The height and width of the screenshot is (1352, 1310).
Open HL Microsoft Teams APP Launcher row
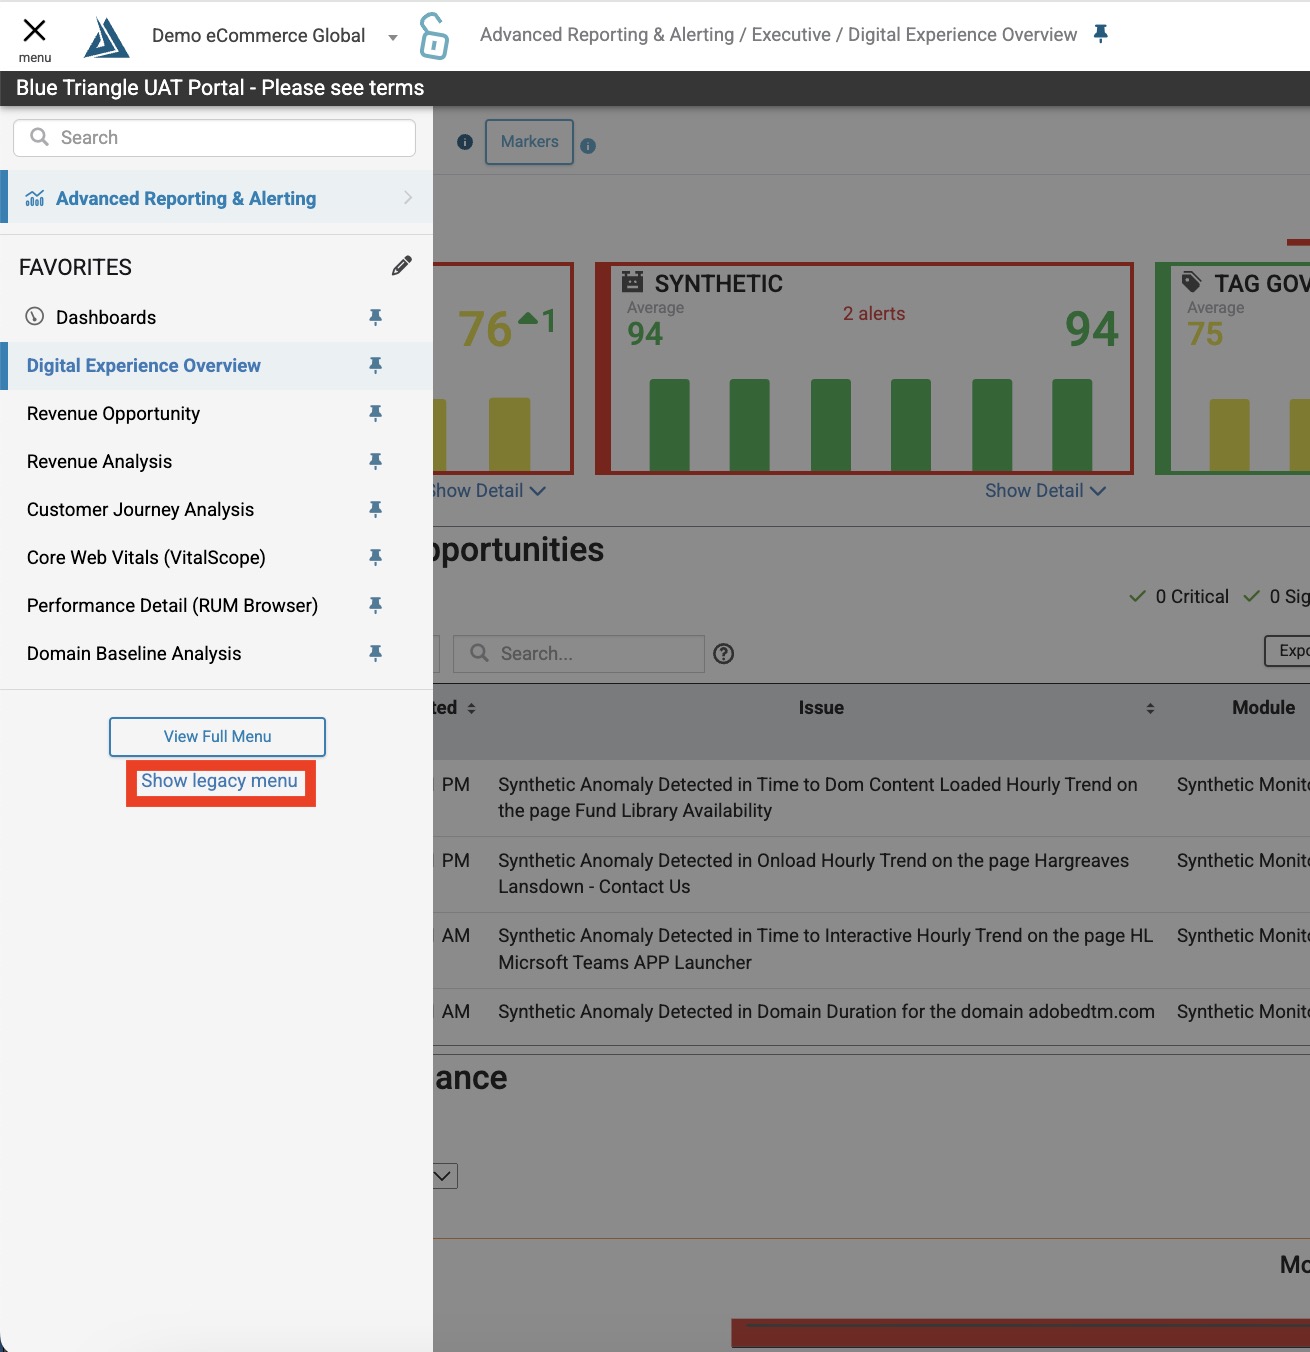[825, 949]
